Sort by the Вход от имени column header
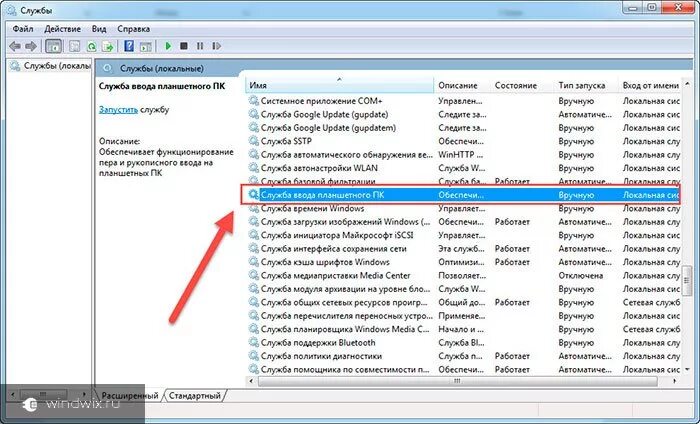The image size is (700, 424). [x=650, y=85]
